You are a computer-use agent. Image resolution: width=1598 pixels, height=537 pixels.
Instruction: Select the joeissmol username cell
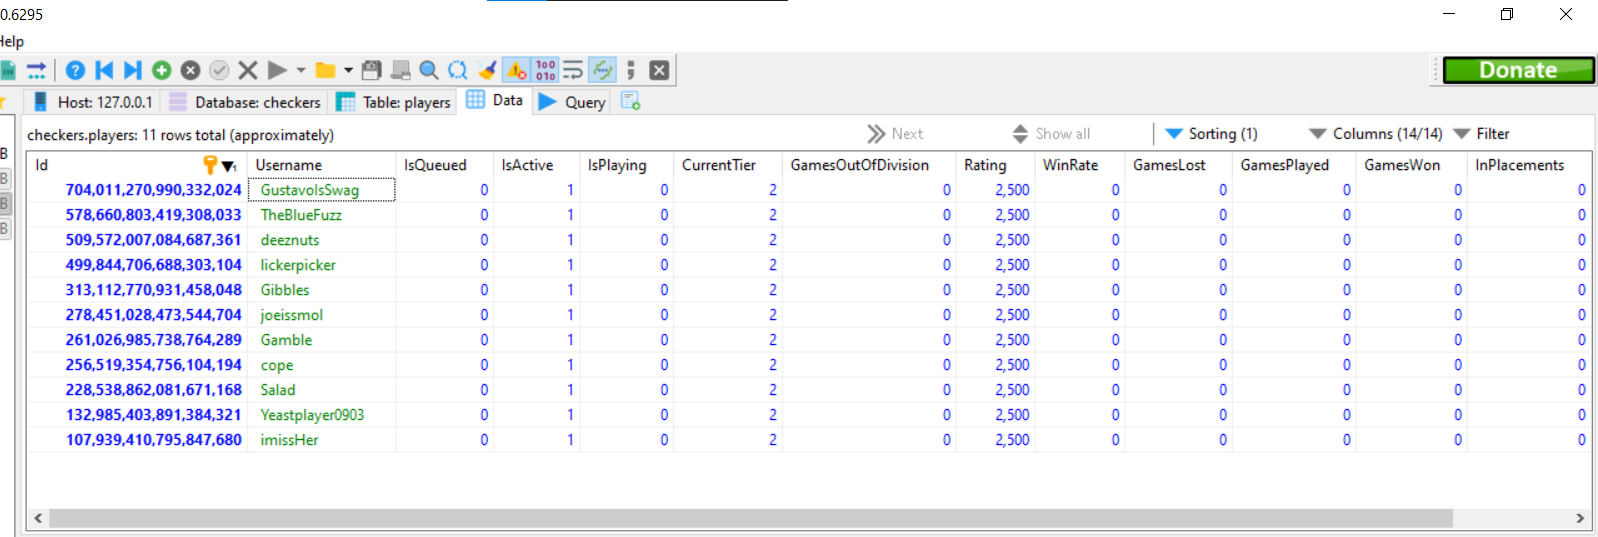pos(321,315)
